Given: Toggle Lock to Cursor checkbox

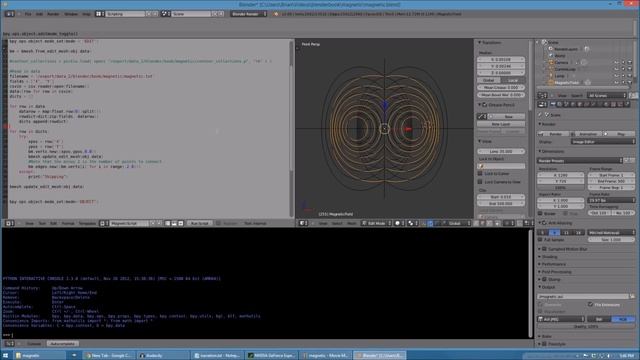Looking at the screenshot, I should (x=480, y=173).
